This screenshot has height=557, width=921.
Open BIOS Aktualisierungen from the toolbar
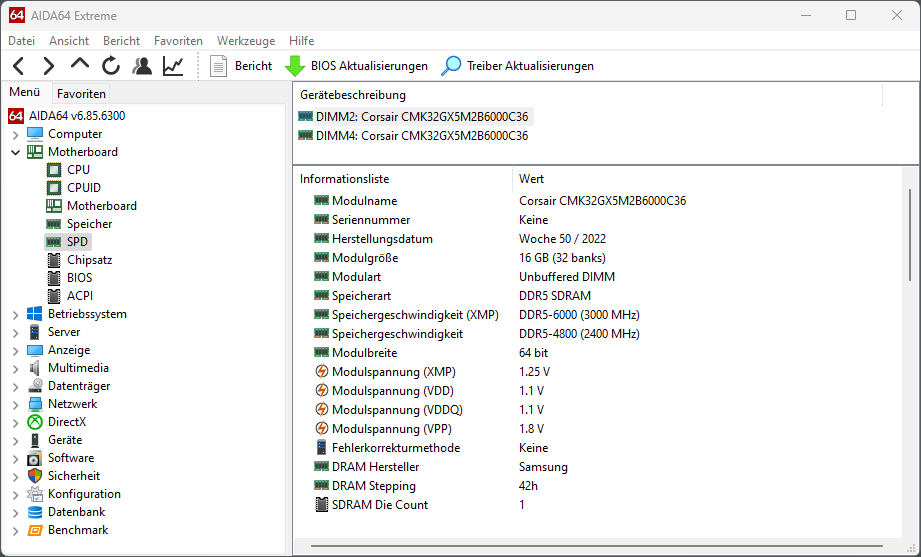coord(356,66)
